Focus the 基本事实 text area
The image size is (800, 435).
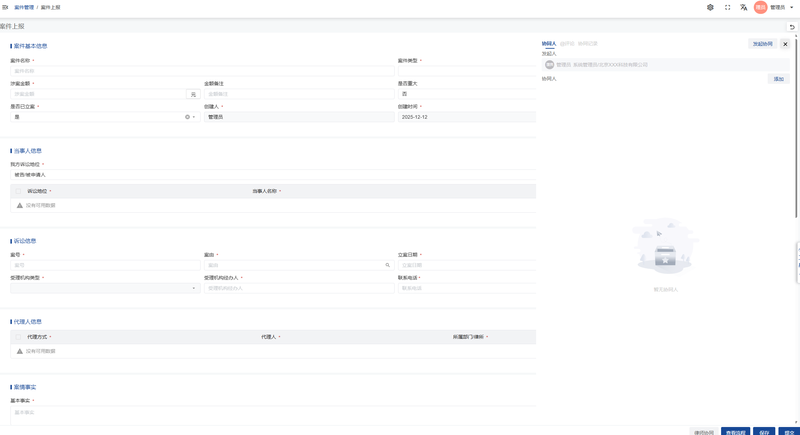(273, 415)
